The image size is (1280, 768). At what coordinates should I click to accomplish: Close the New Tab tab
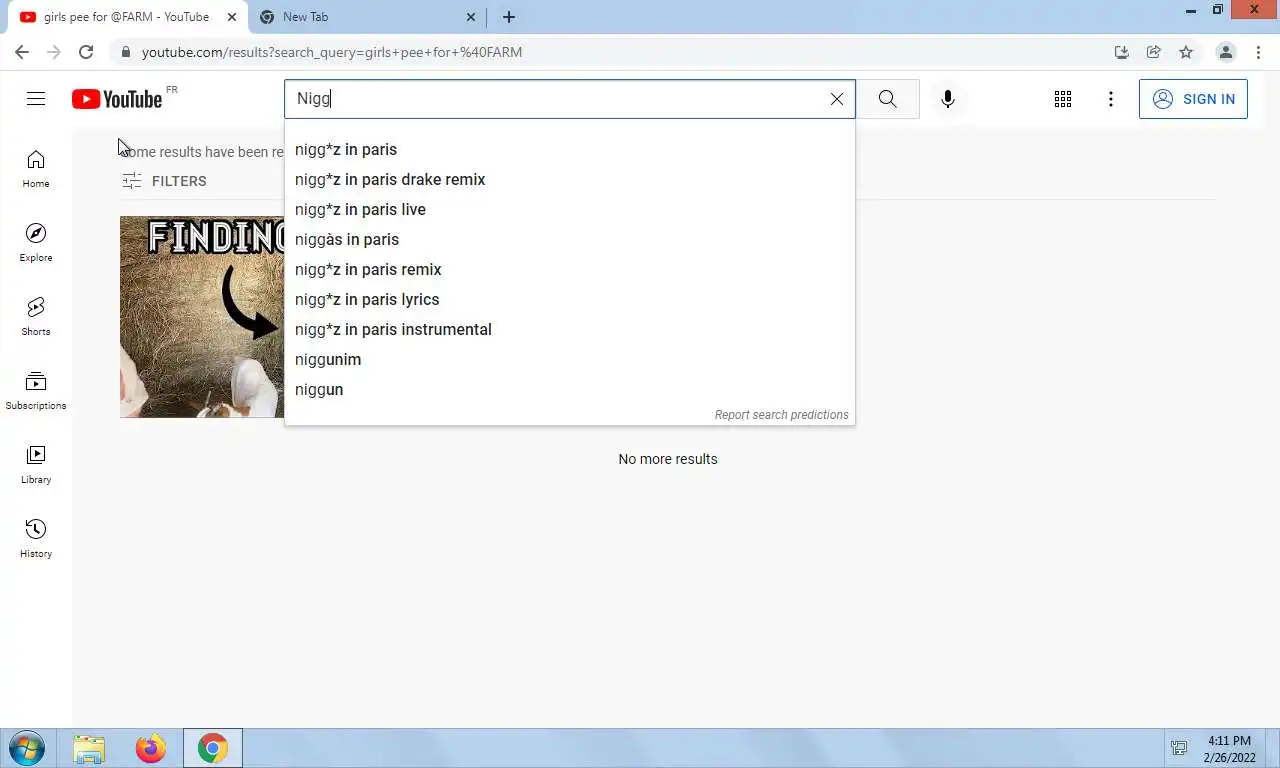(471, 17)
